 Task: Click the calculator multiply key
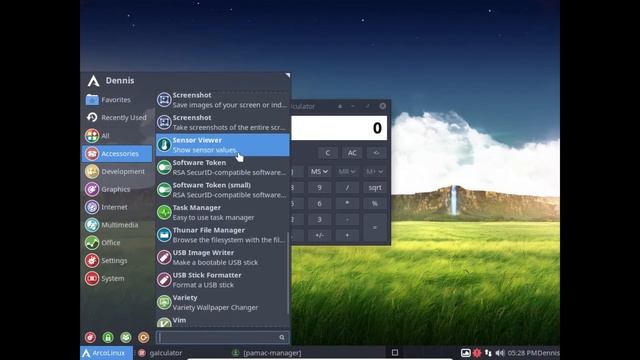coord(347,203)
